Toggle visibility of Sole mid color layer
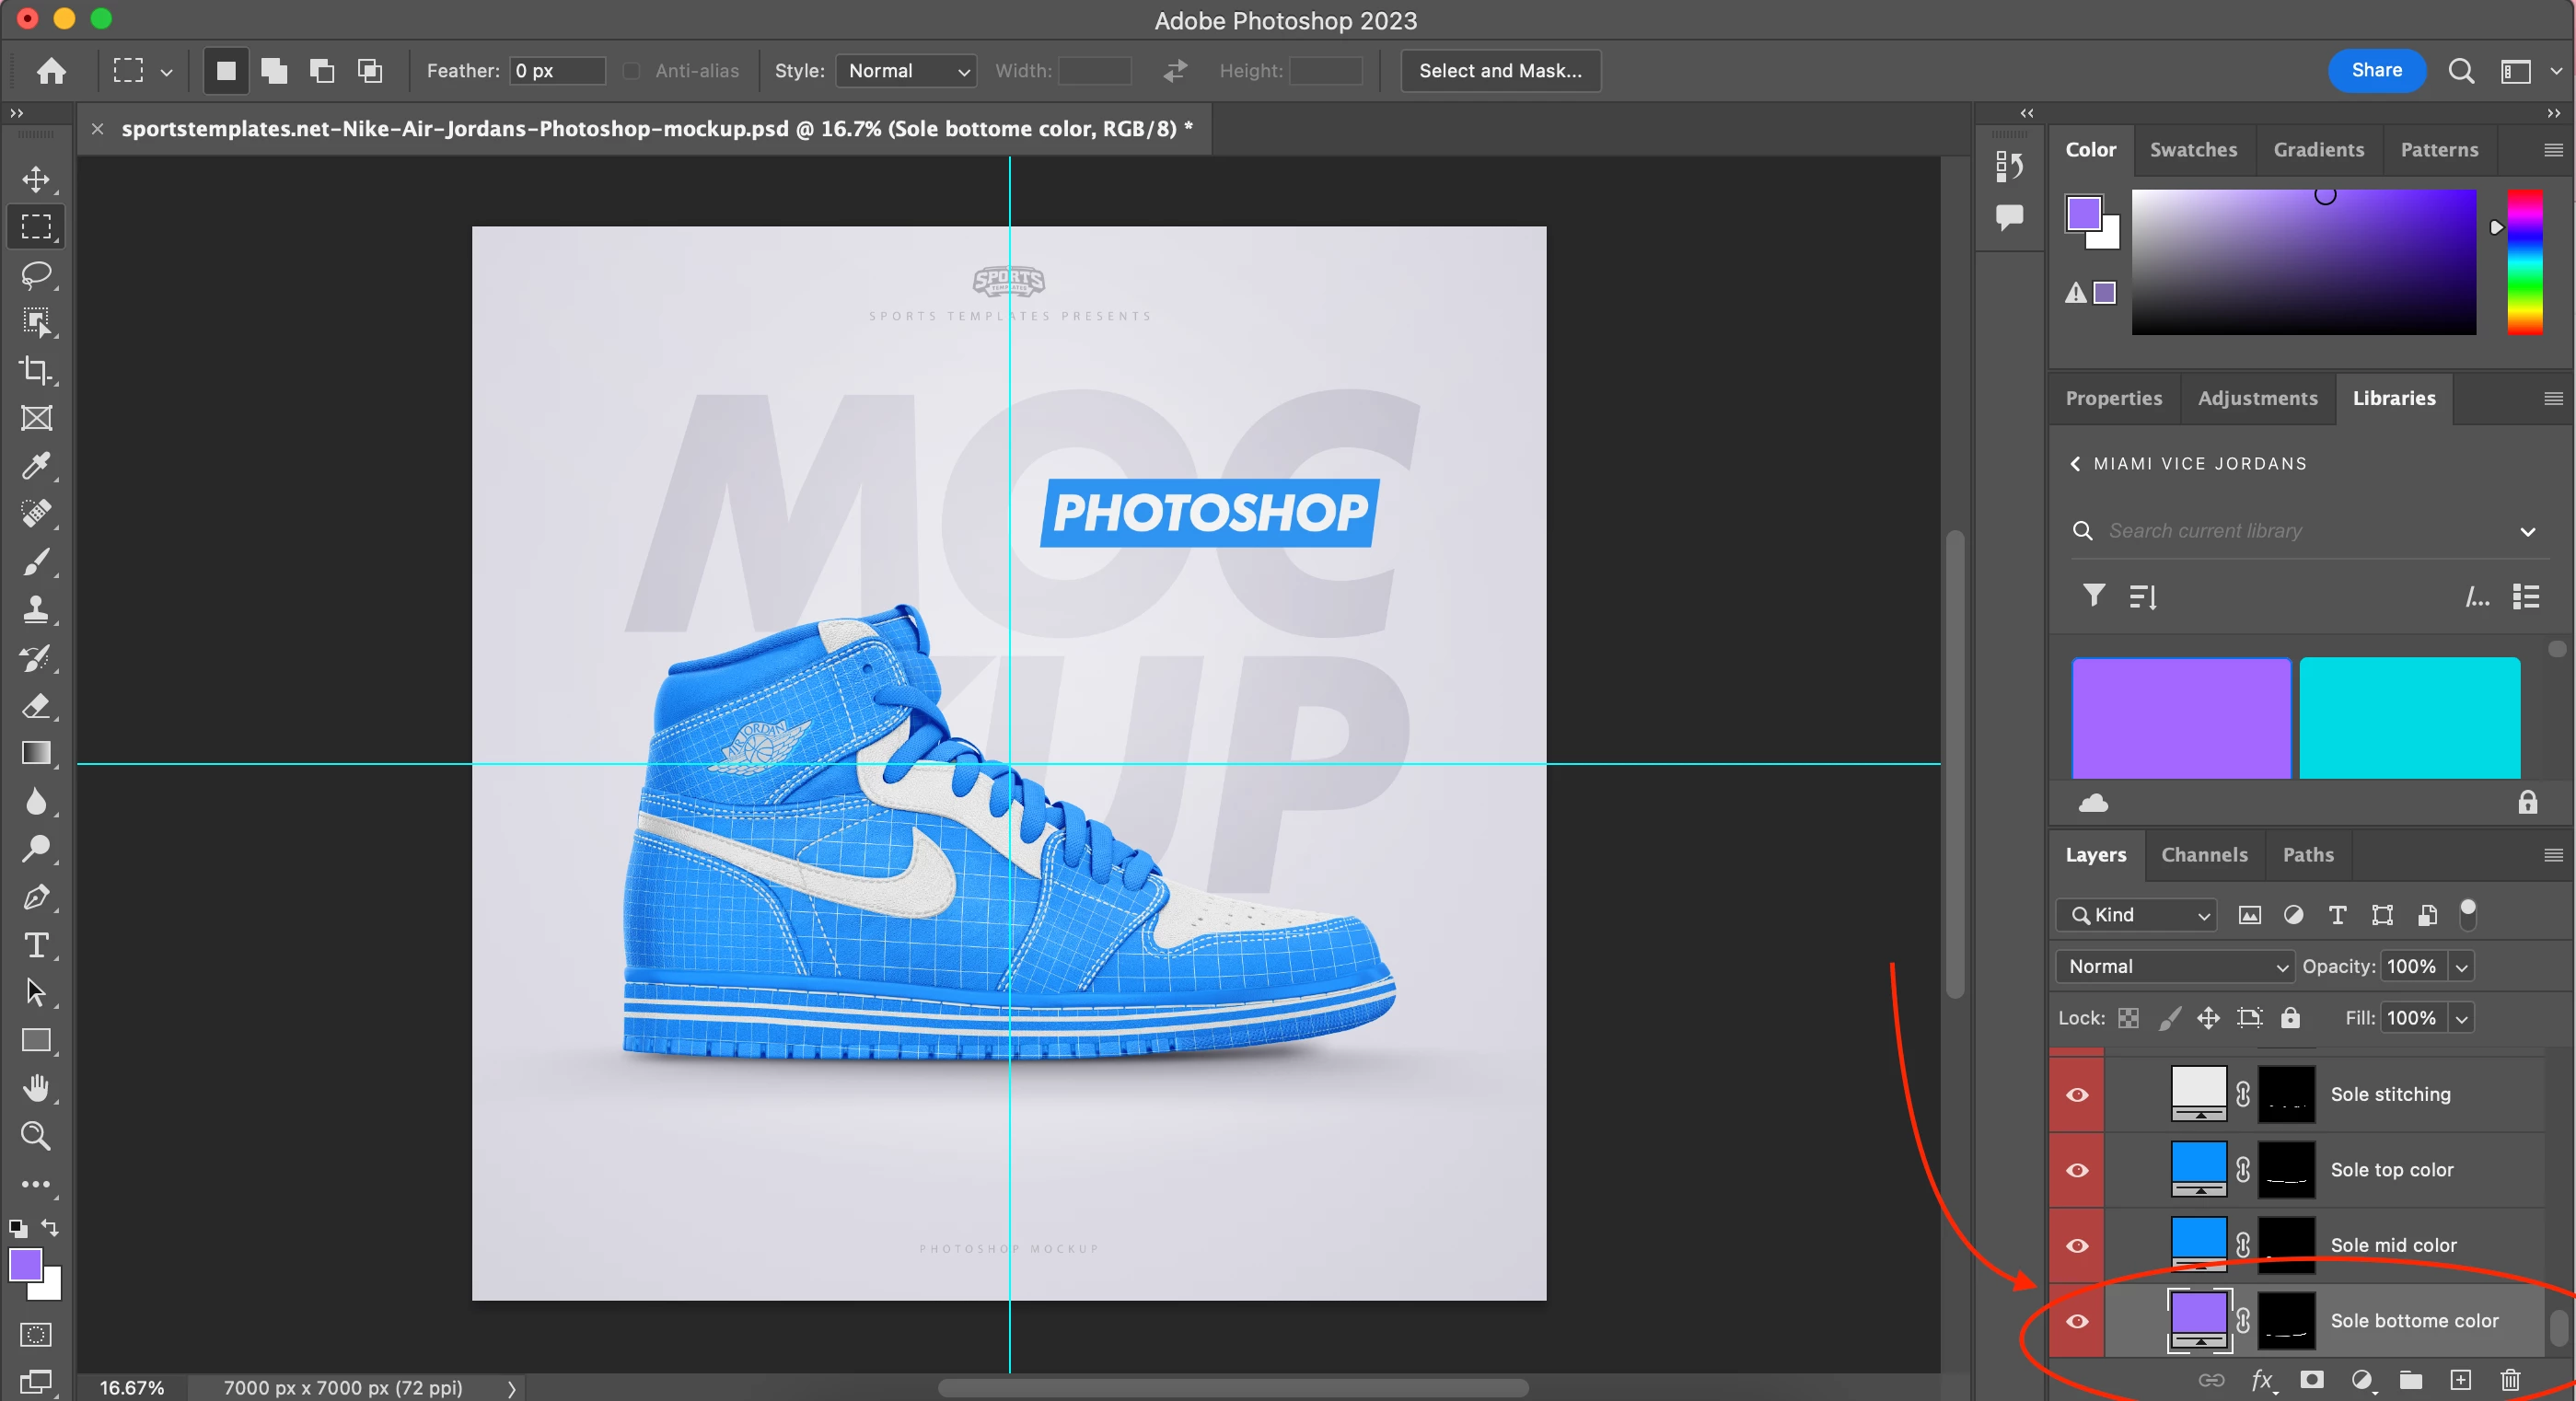Image resolution: width=2576 pixels, height=1401 pixels. (x=2077, y=1246)
